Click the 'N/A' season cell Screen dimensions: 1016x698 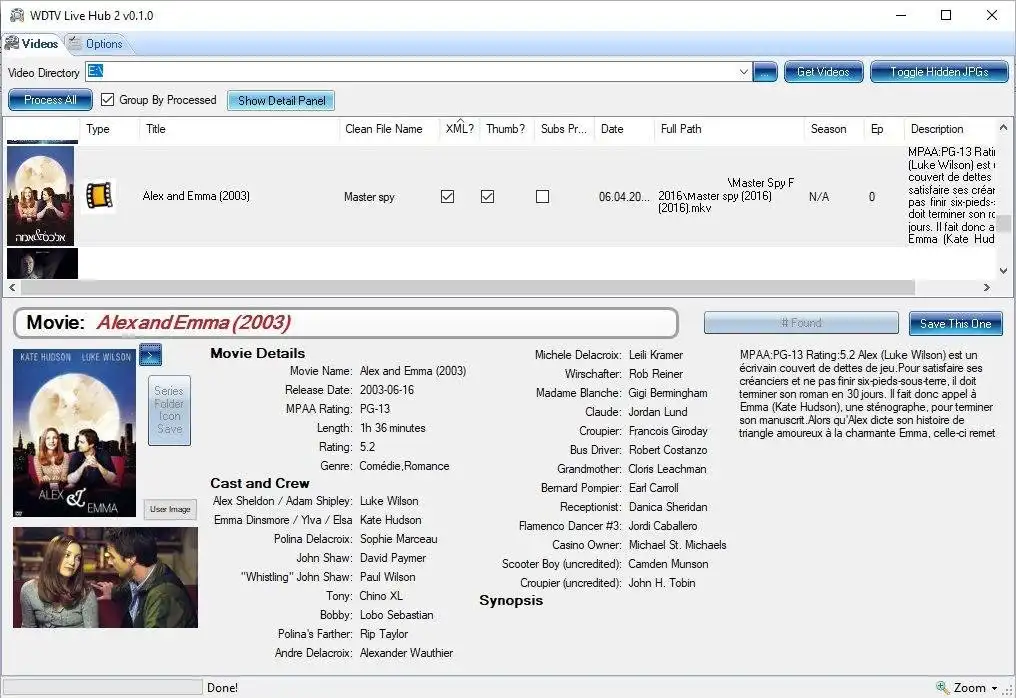click(x=819, y=196)
